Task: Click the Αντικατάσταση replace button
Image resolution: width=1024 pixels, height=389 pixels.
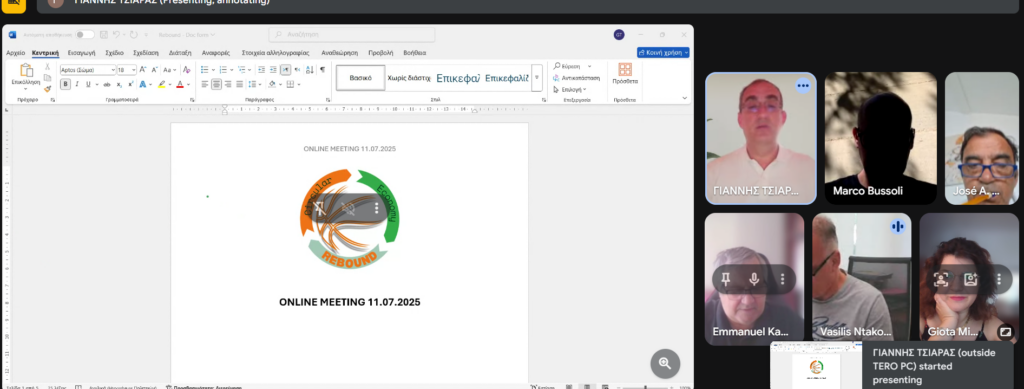Action: tap(577, 78)
